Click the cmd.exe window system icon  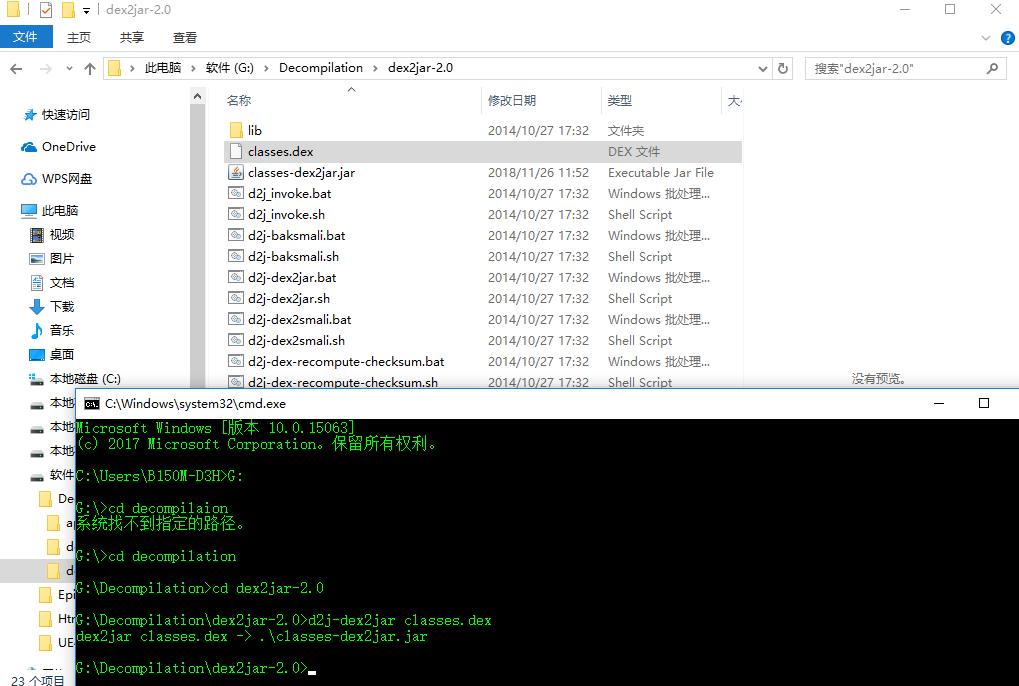point(92,404)
